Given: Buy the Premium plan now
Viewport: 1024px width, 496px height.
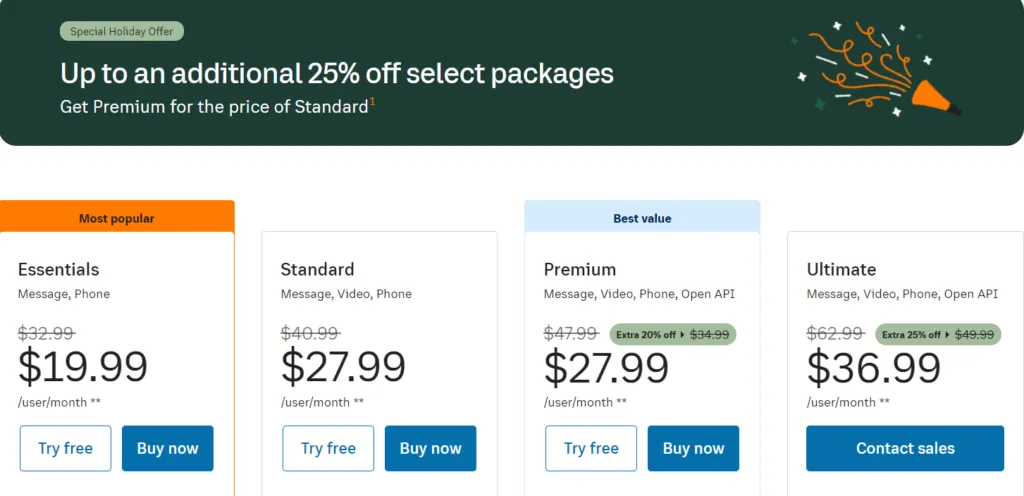Looking at the screenshot, I should click(x=694, y=448).
